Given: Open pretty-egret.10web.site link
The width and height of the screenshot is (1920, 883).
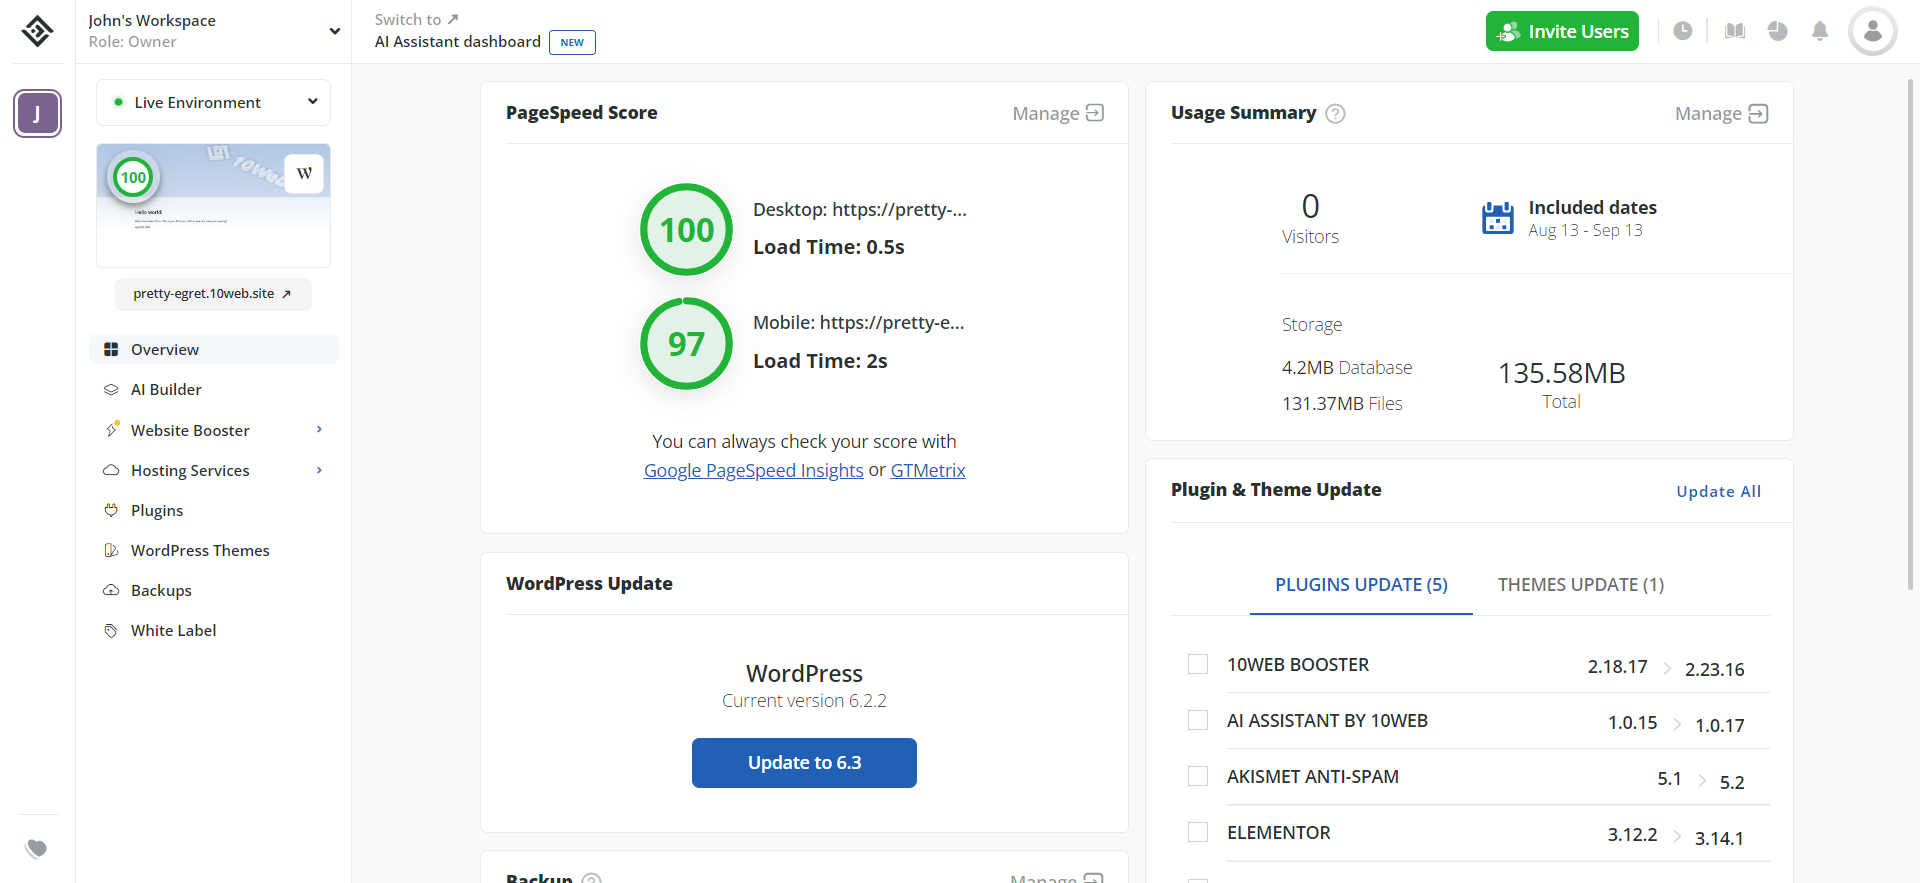Looking at the screenshot, I should 213,294.
